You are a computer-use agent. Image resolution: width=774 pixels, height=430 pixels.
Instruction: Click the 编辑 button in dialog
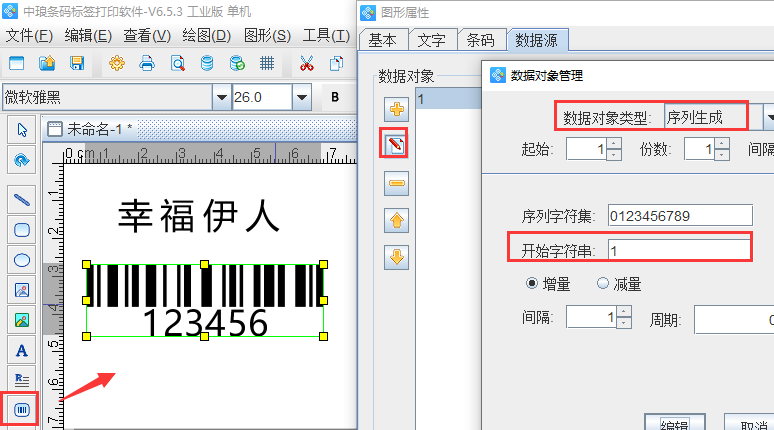click(674, 422)
